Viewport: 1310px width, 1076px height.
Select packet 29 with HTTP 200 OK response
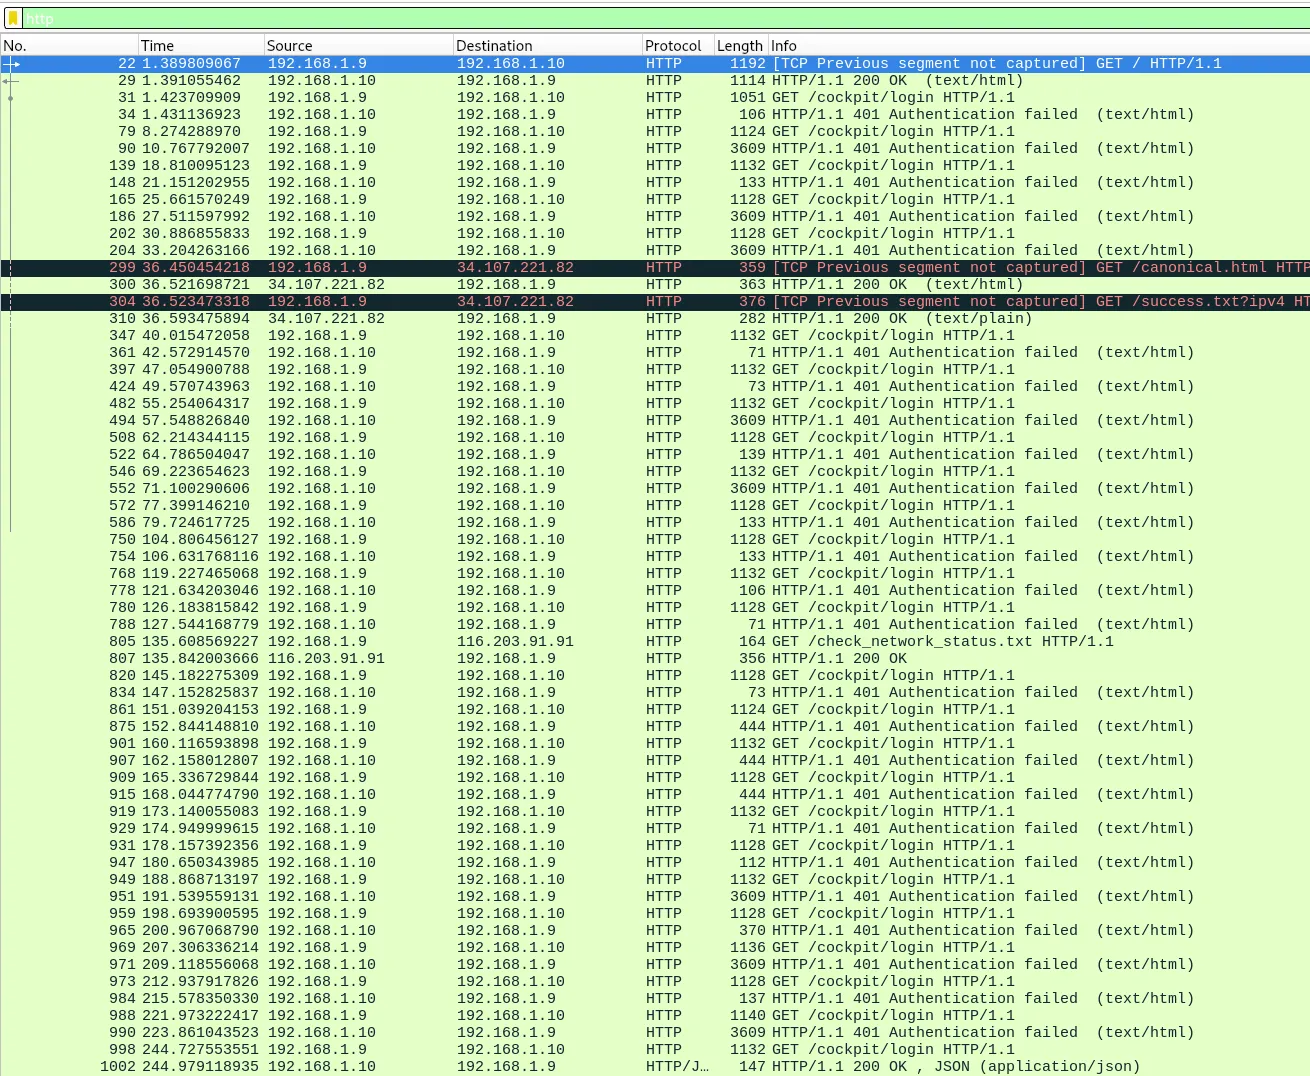[600, 81]
